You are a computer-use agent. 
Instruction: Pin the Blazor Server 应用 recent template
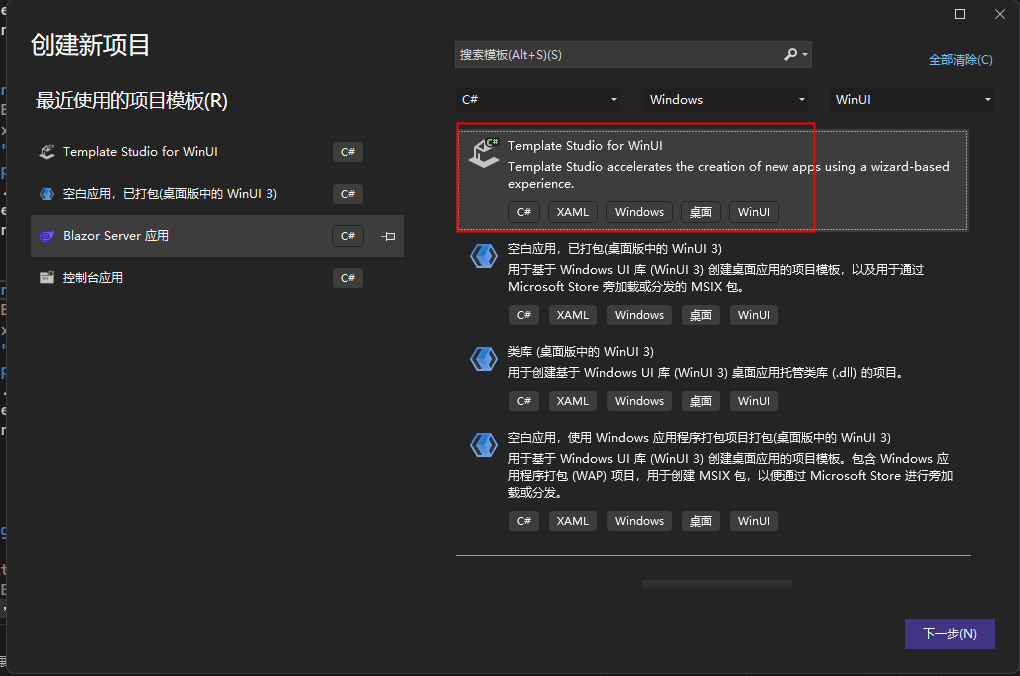coord(388,236)
